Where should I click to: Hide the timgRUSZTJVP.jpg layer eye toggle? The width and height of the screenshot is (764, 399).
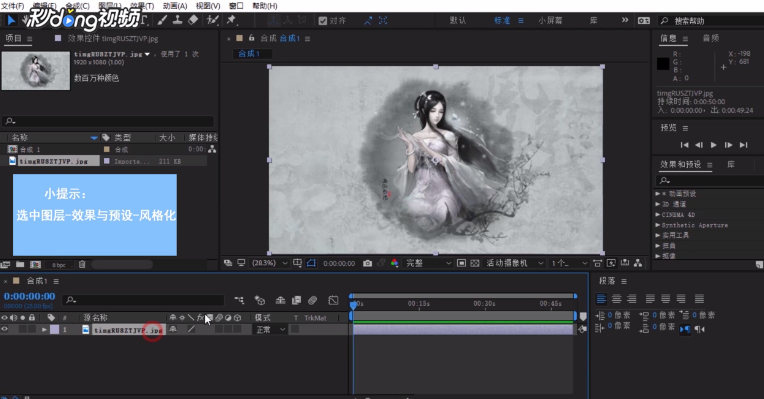(4, 329)
